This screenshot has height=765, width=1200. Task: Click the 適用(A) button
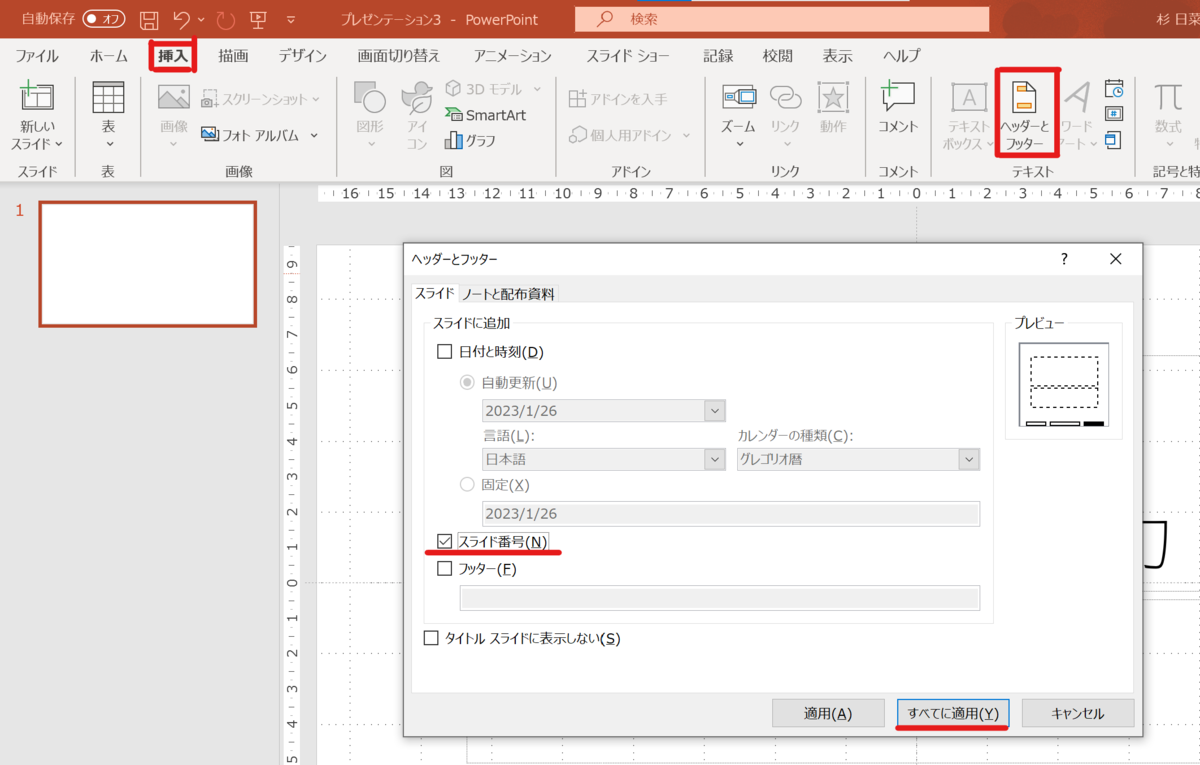click(828, 713)
